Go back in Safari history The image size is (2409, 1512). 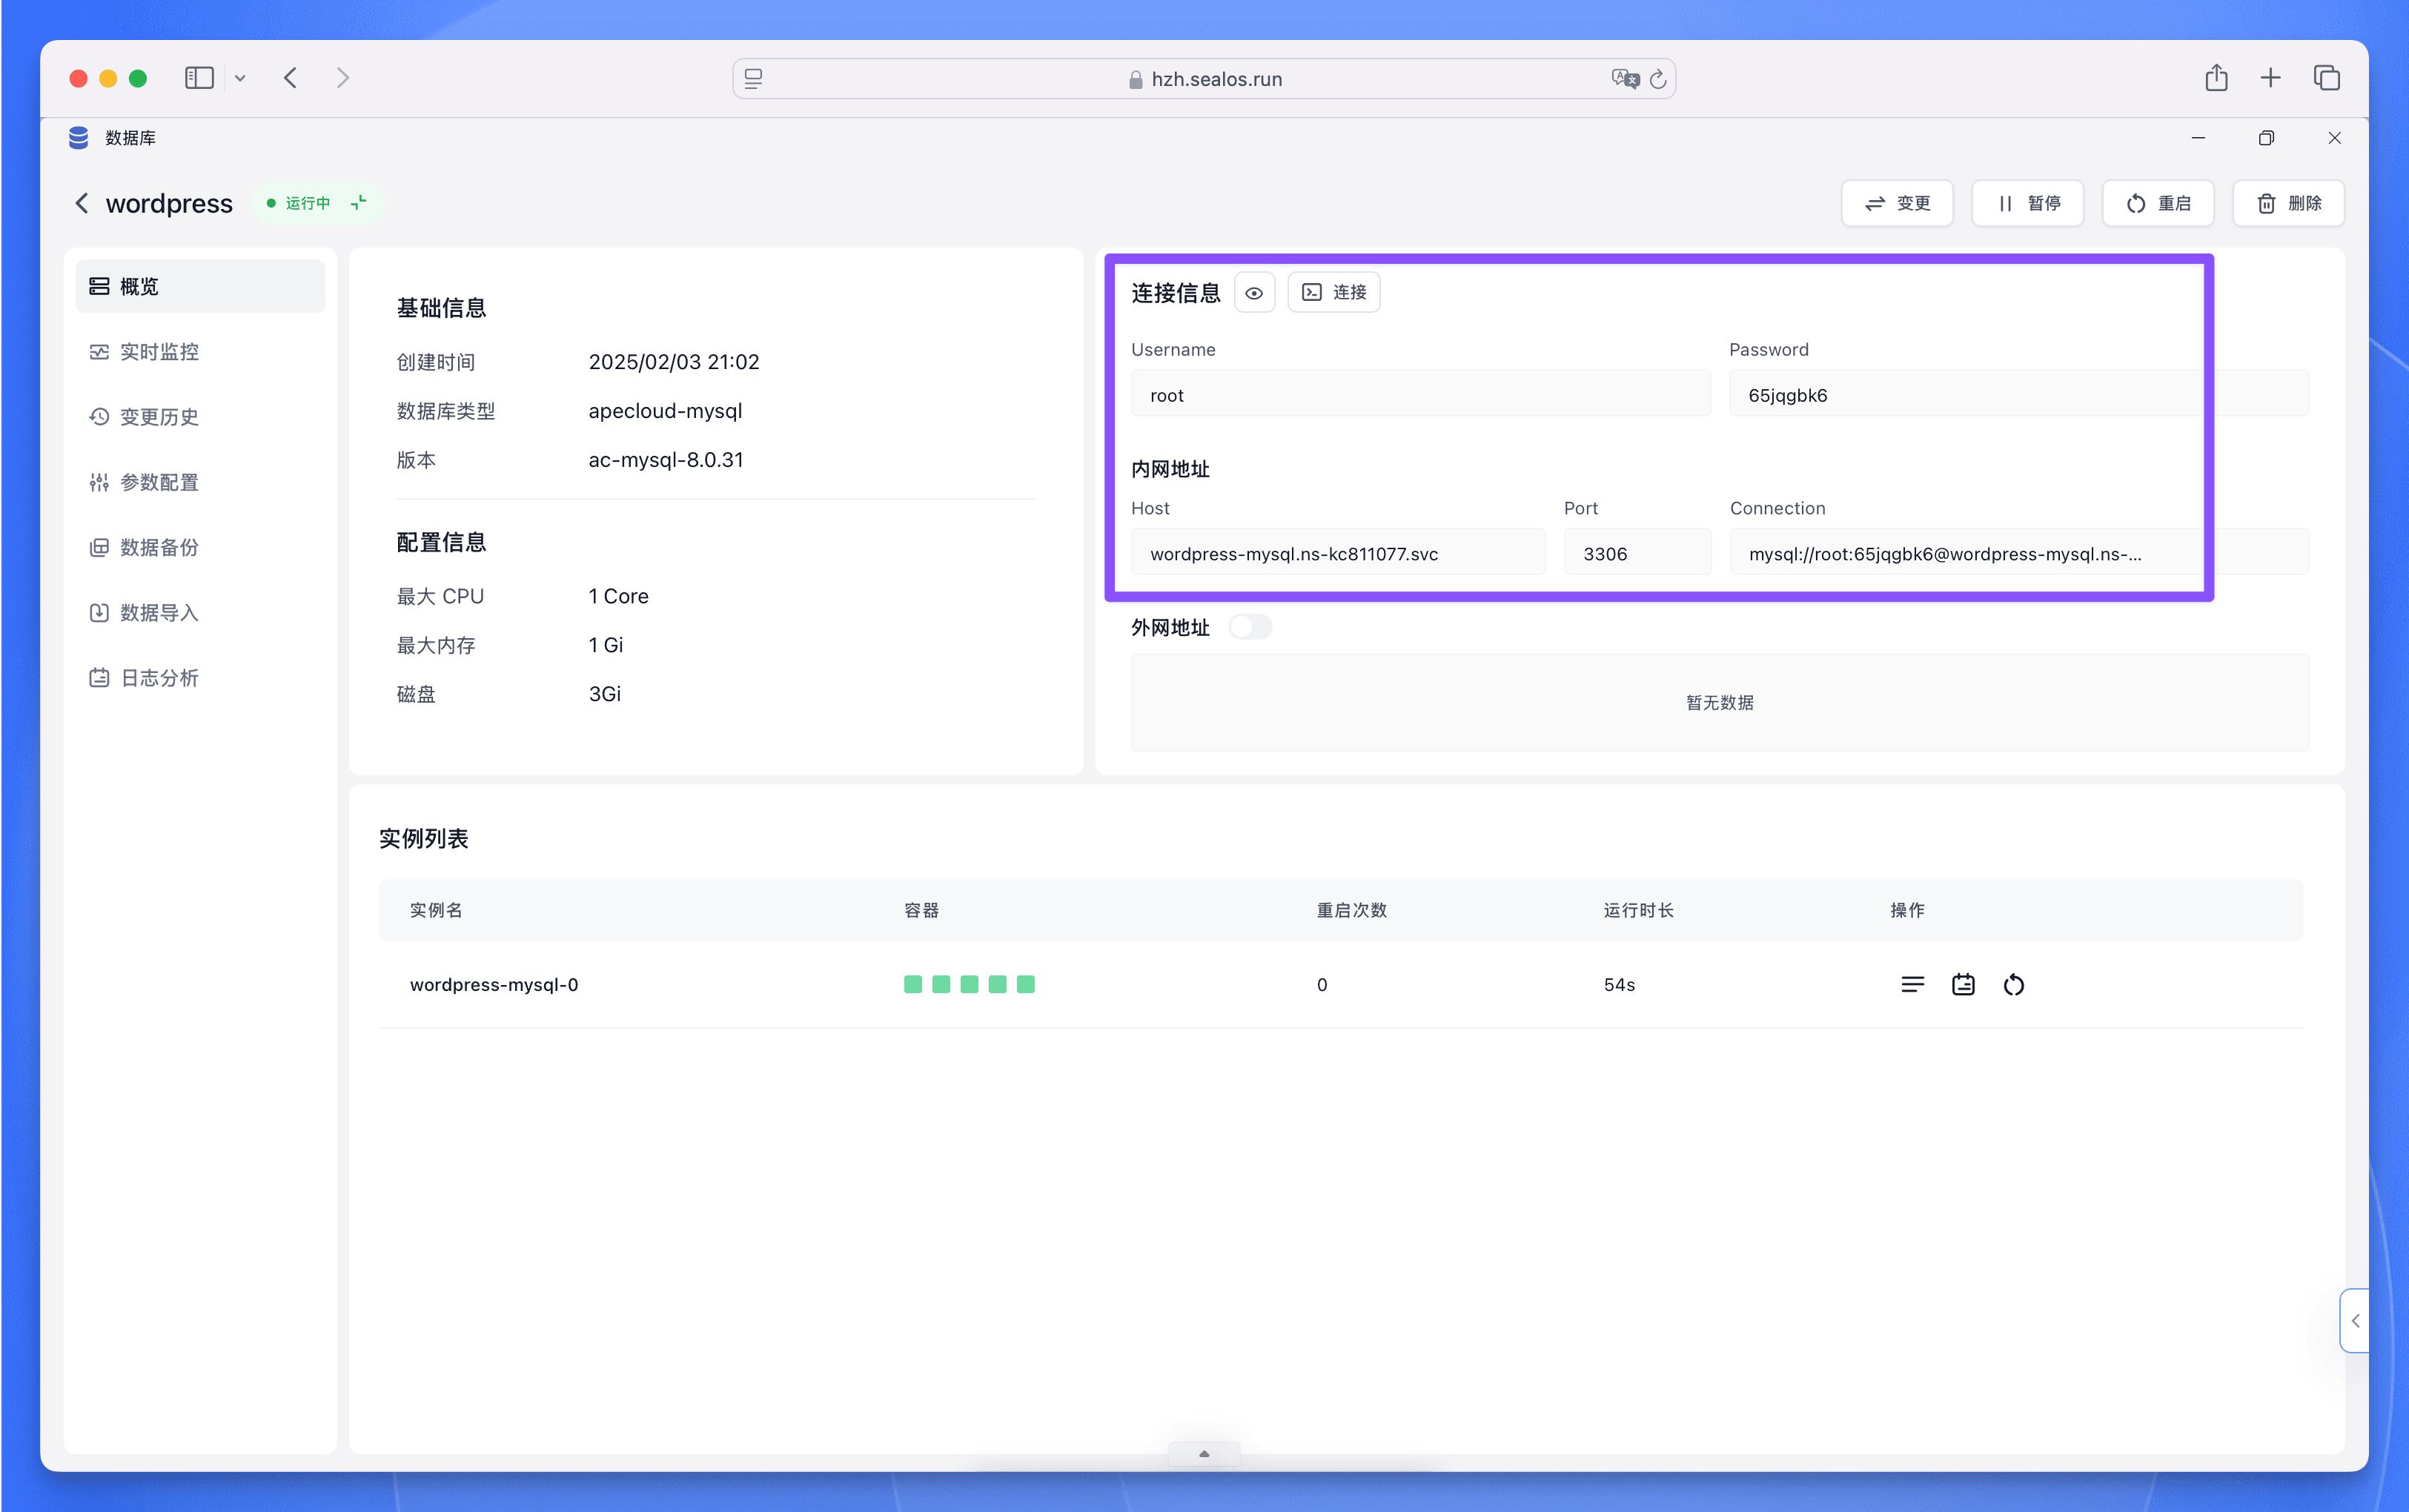[x=290, y=78]
